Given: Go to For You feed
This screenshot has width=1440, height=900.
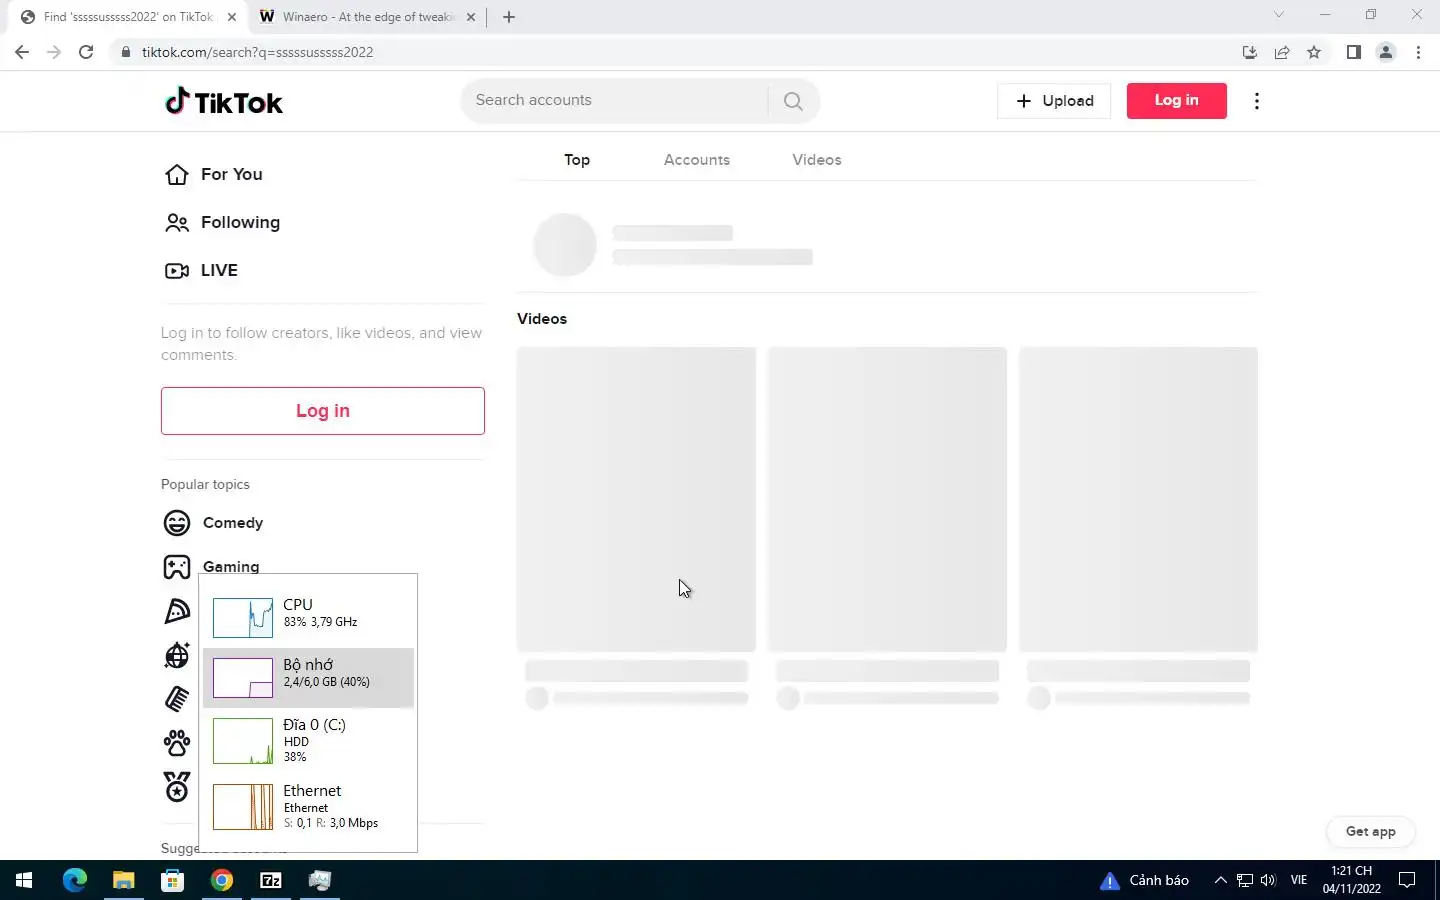Looking at the screenshot, I should pos(214,174).
